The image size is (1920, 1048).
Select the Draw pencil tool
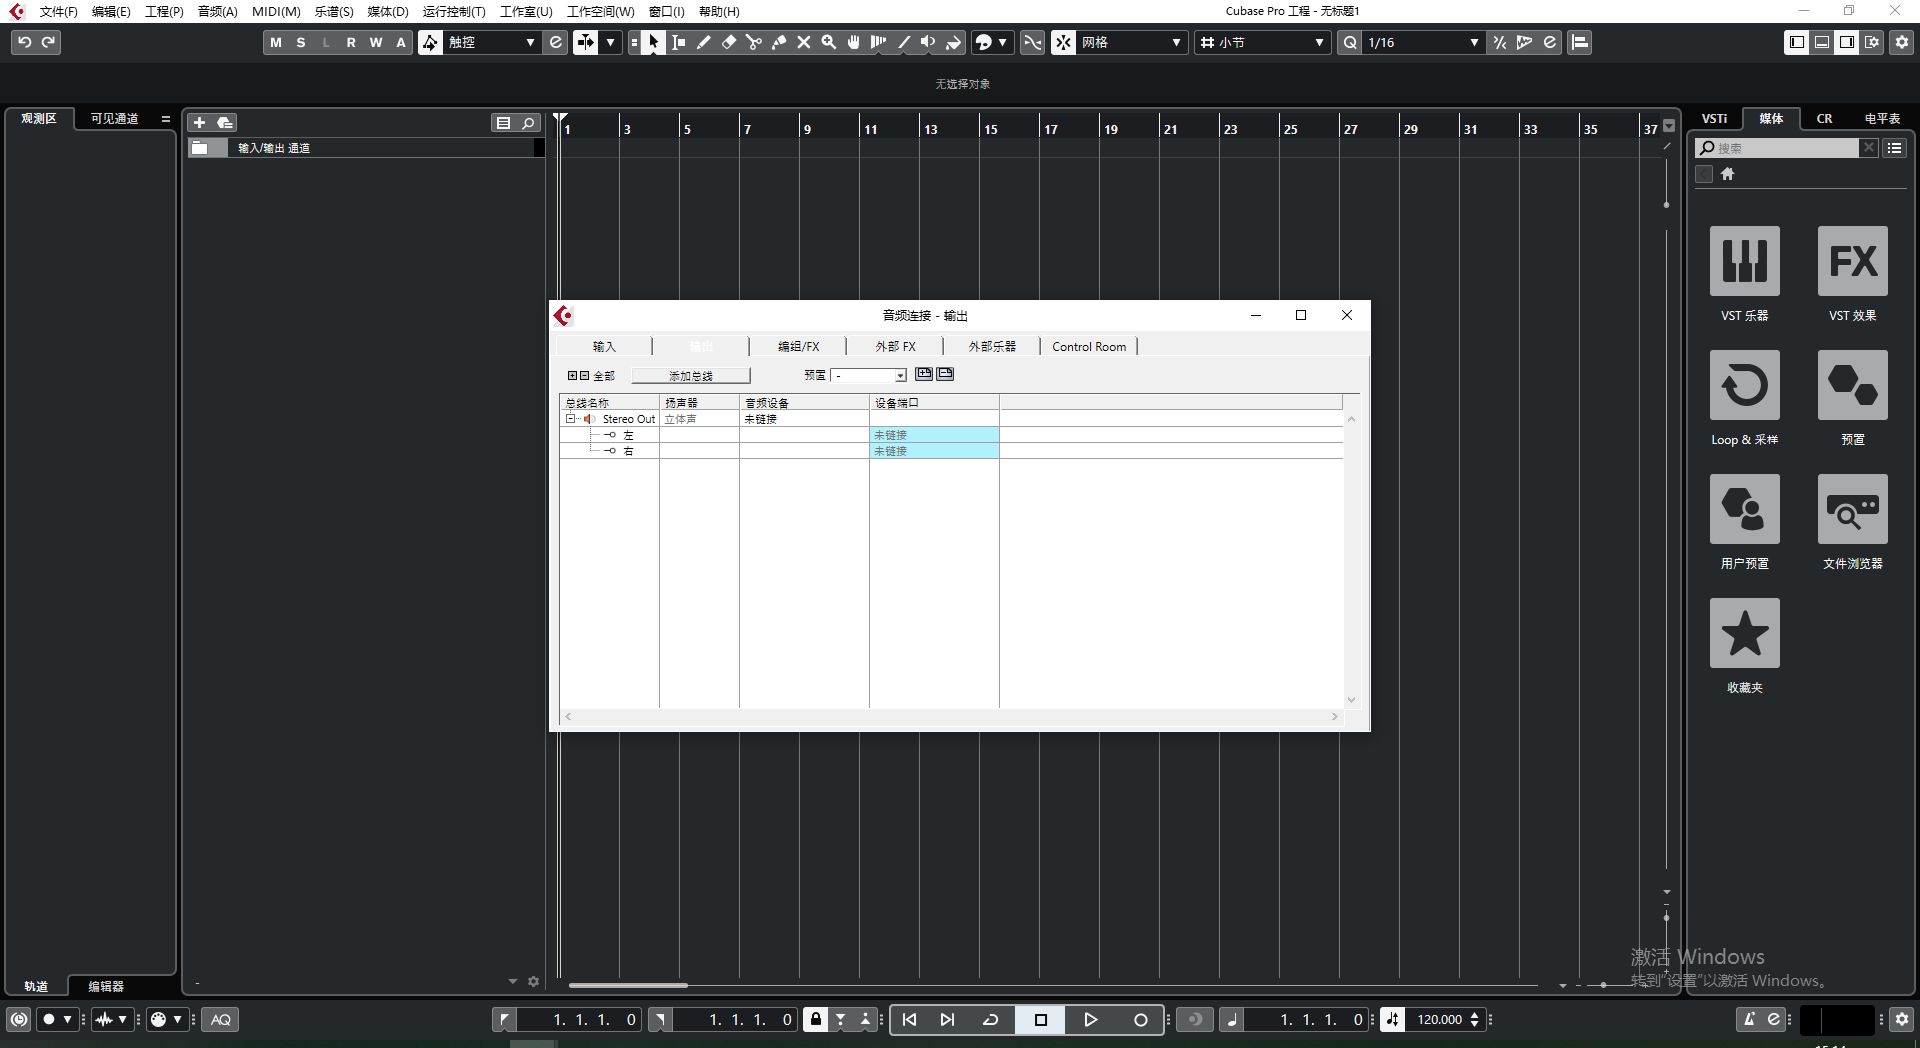coord(703,42)
